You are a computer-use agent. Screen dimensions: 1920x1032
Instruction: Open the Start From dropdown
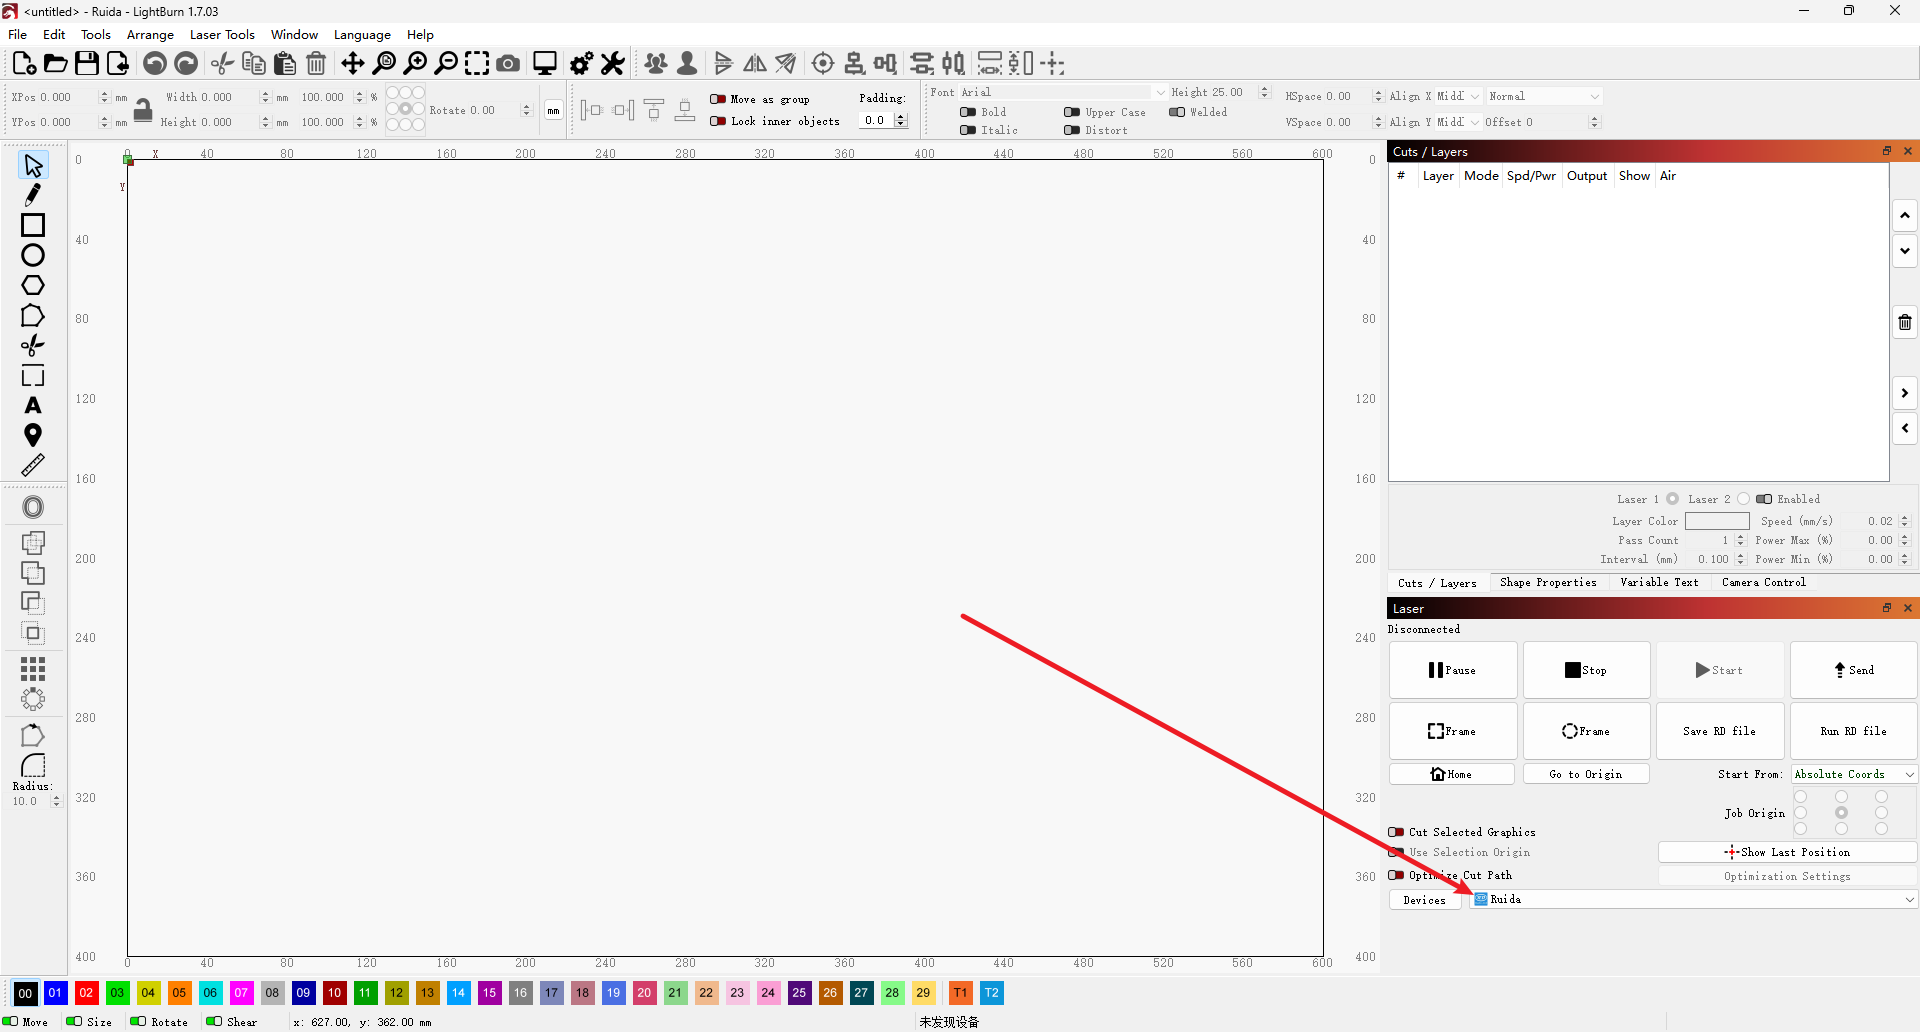pyautogui.click(x=1853, y=774)
